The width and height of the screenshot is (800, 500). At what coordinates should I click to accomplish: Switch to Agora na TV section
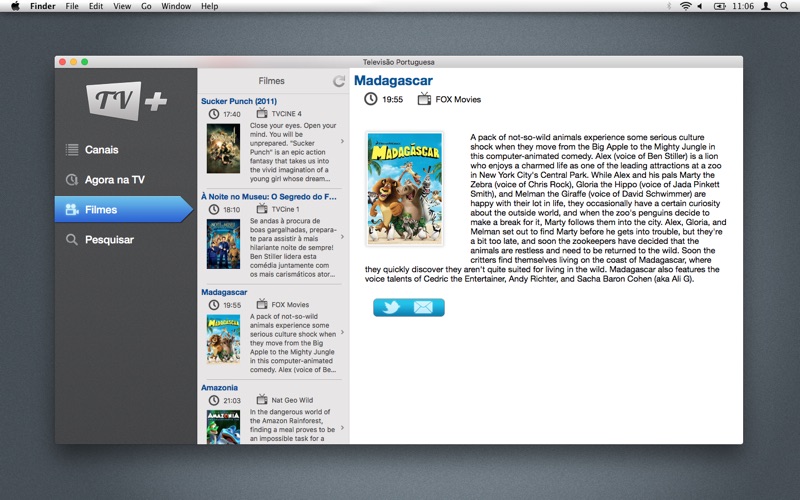tap(126, 180)
